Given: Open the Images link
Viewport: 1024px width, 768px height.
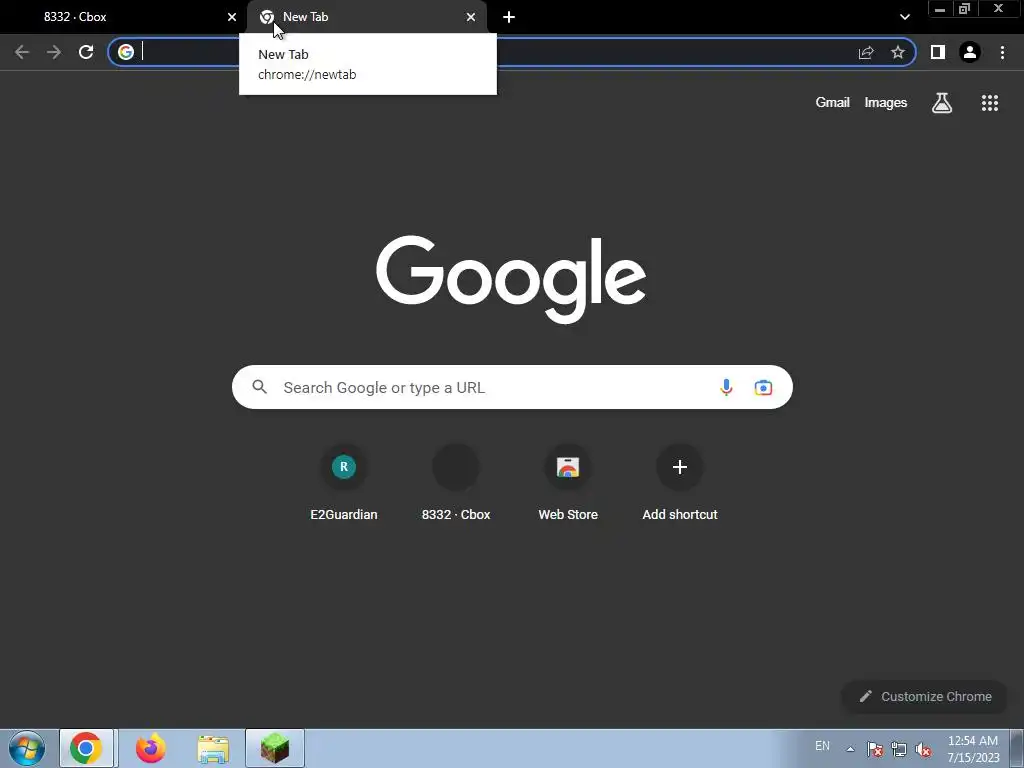Looking at the screenshot, I should pos(886,103).
